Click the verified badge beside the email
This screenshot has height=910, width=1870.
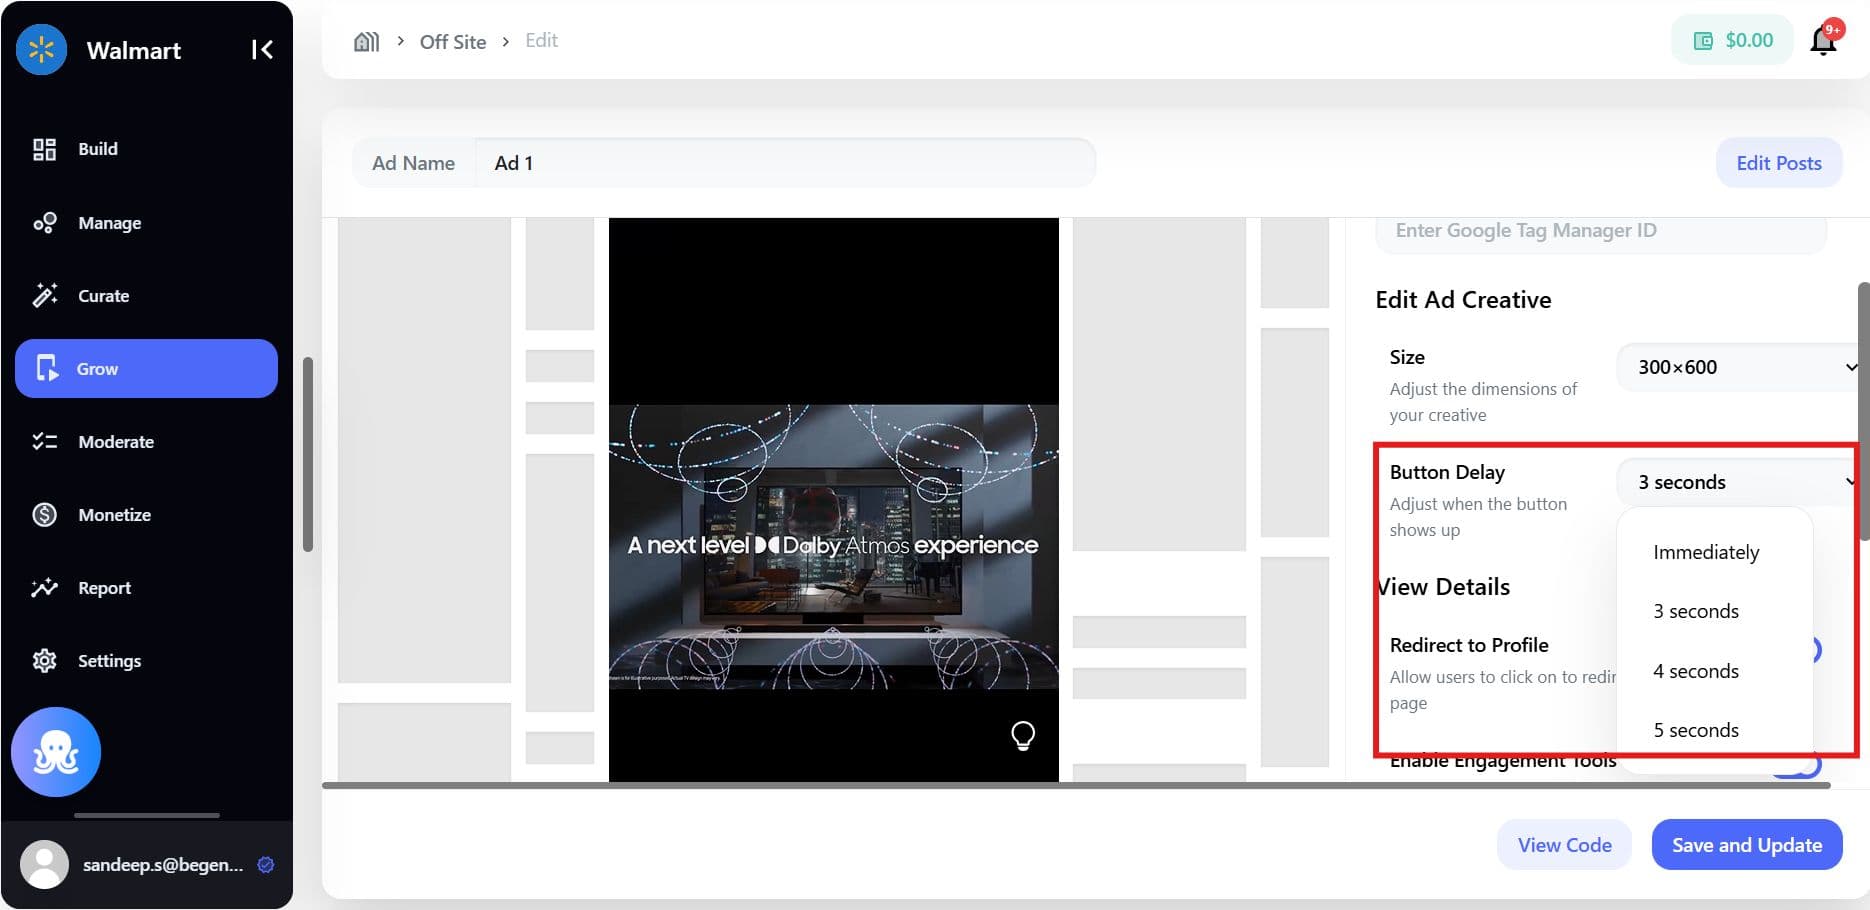click(x=266, y=865)
